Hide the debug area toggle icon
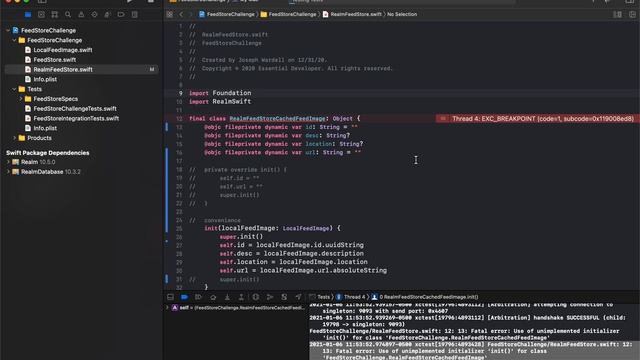This screenshot has width=640, height=360. 170,297
